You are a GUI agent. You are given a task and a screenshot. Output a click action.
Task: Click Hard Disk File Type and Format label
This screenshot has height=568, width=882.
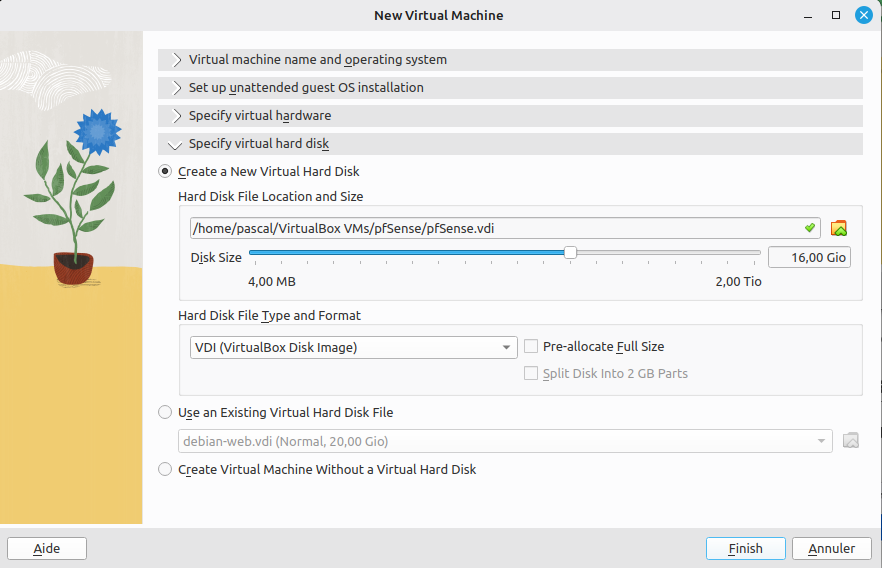pos(269,316)
